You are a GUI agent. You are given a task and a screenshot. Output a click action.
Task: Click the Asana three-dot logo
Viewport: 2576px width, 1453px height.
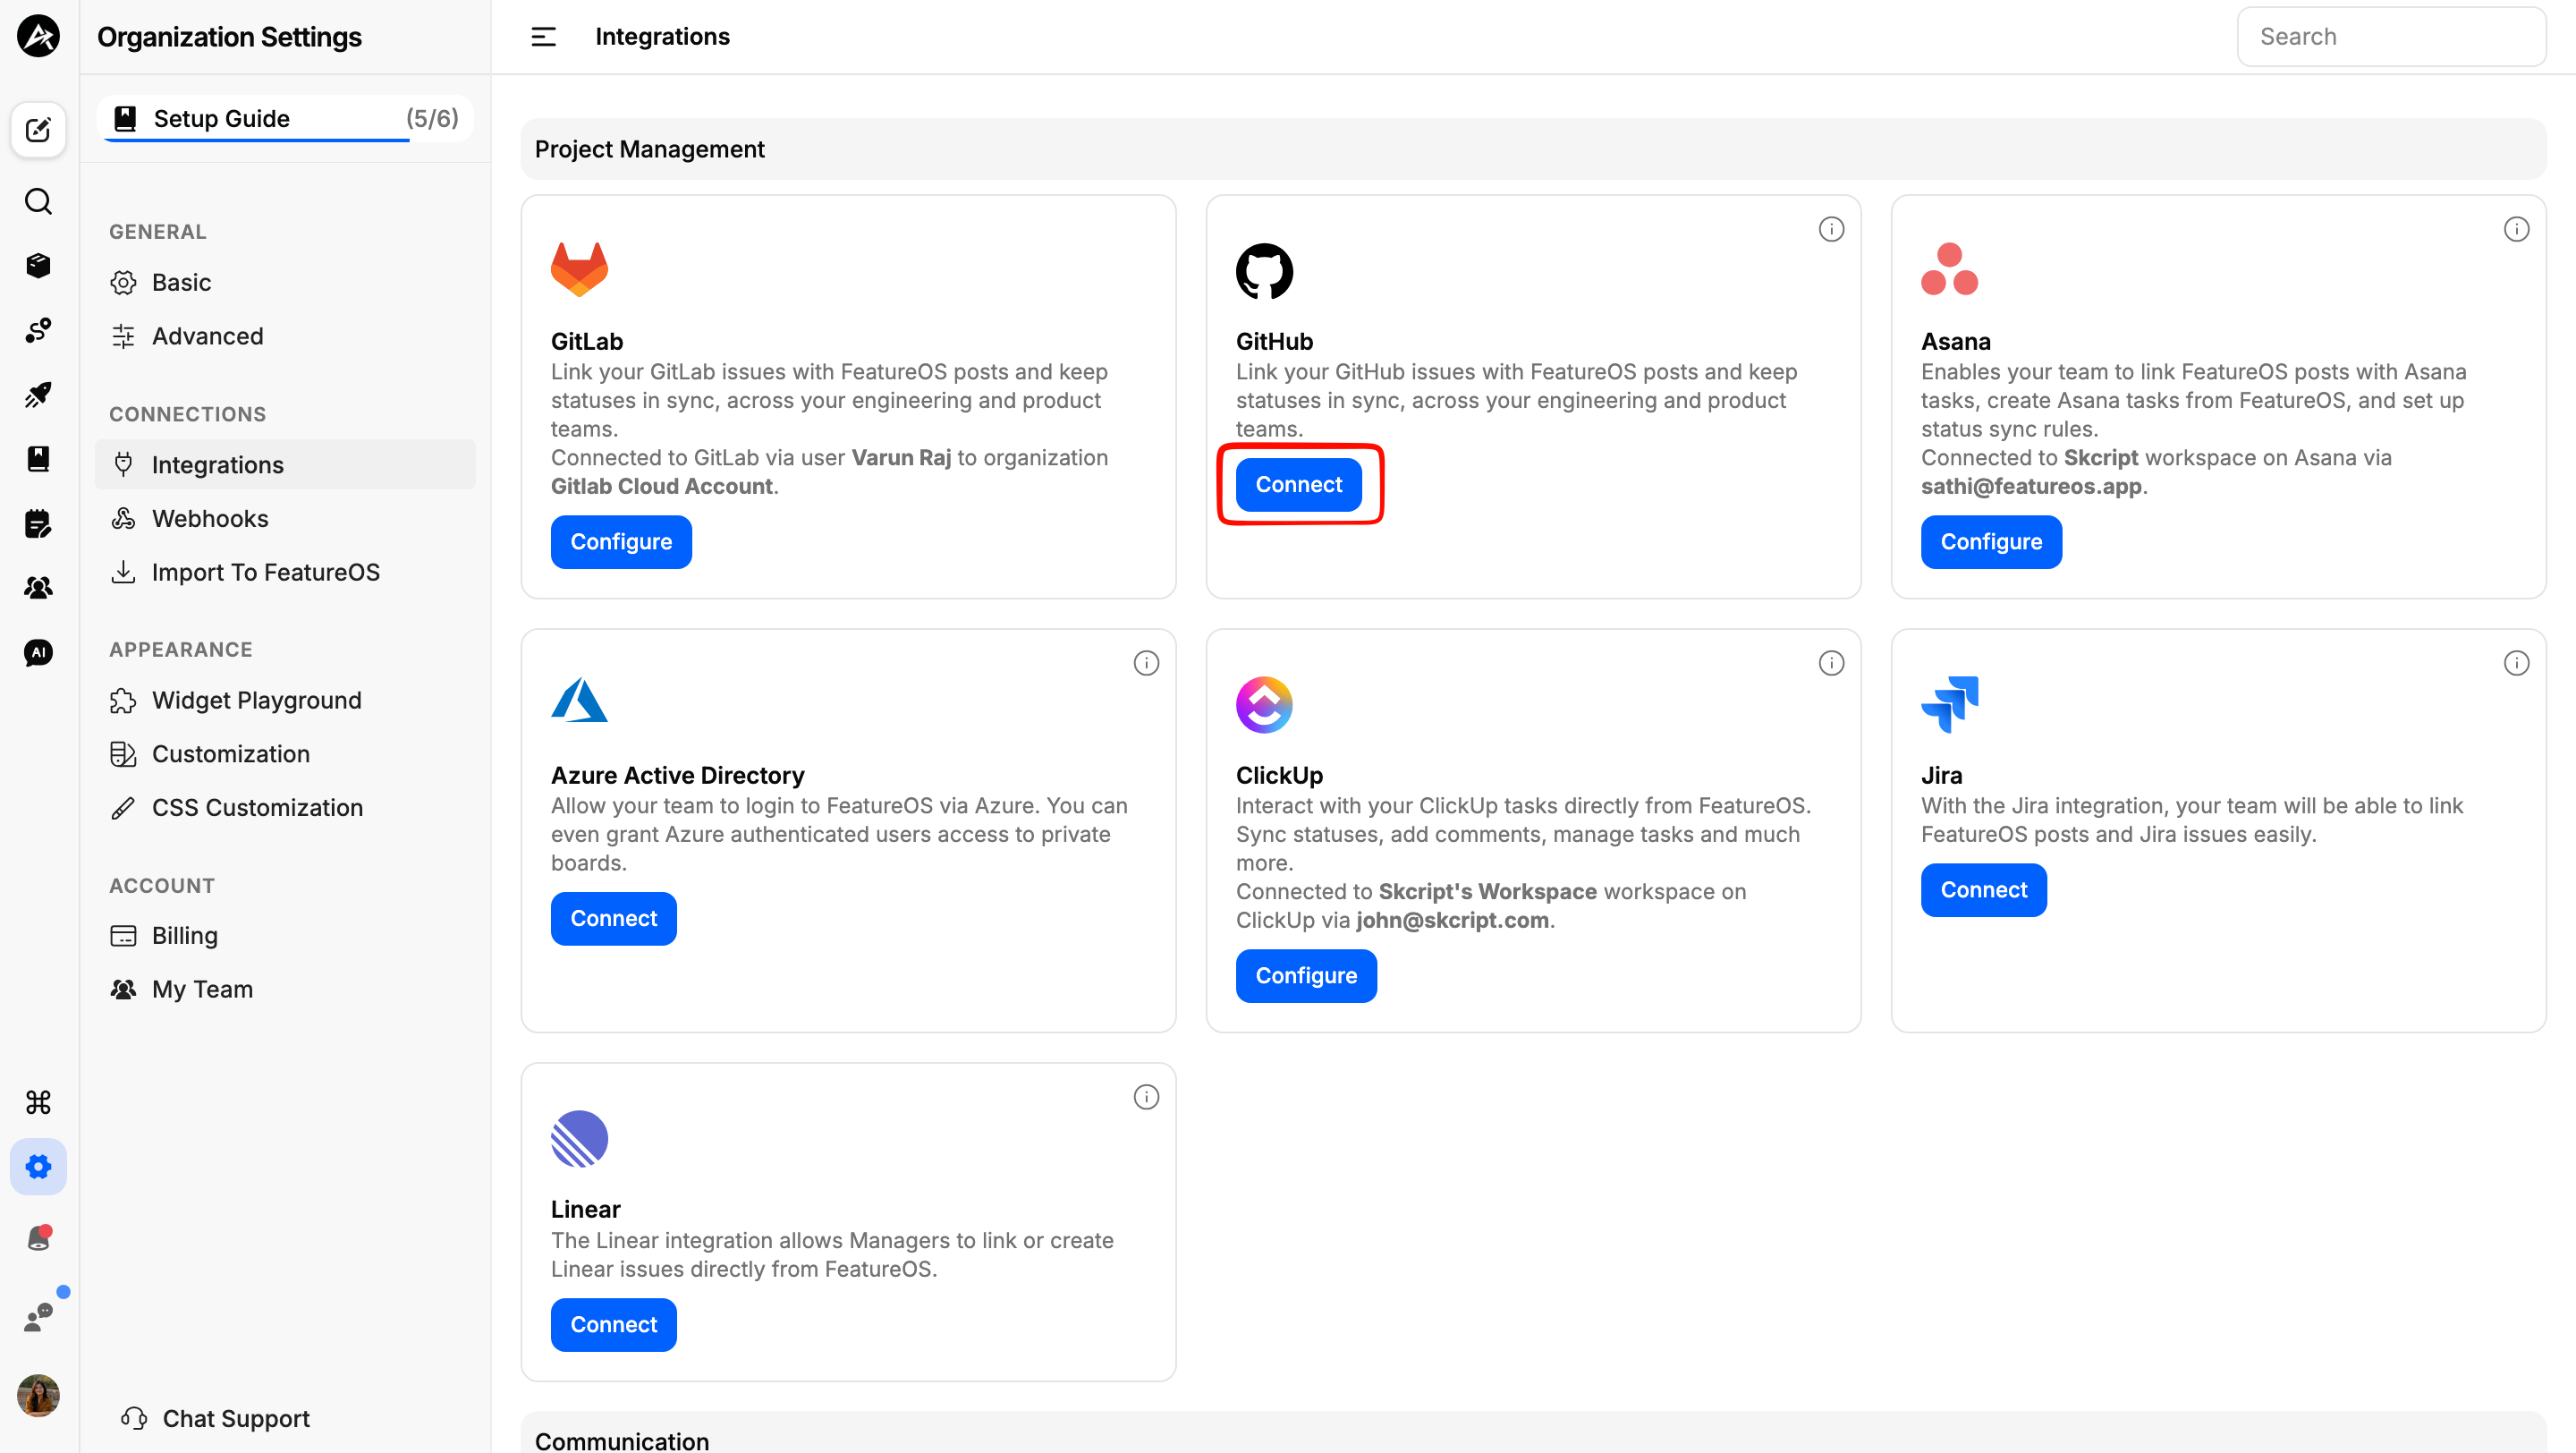[x=1949, y=270]
